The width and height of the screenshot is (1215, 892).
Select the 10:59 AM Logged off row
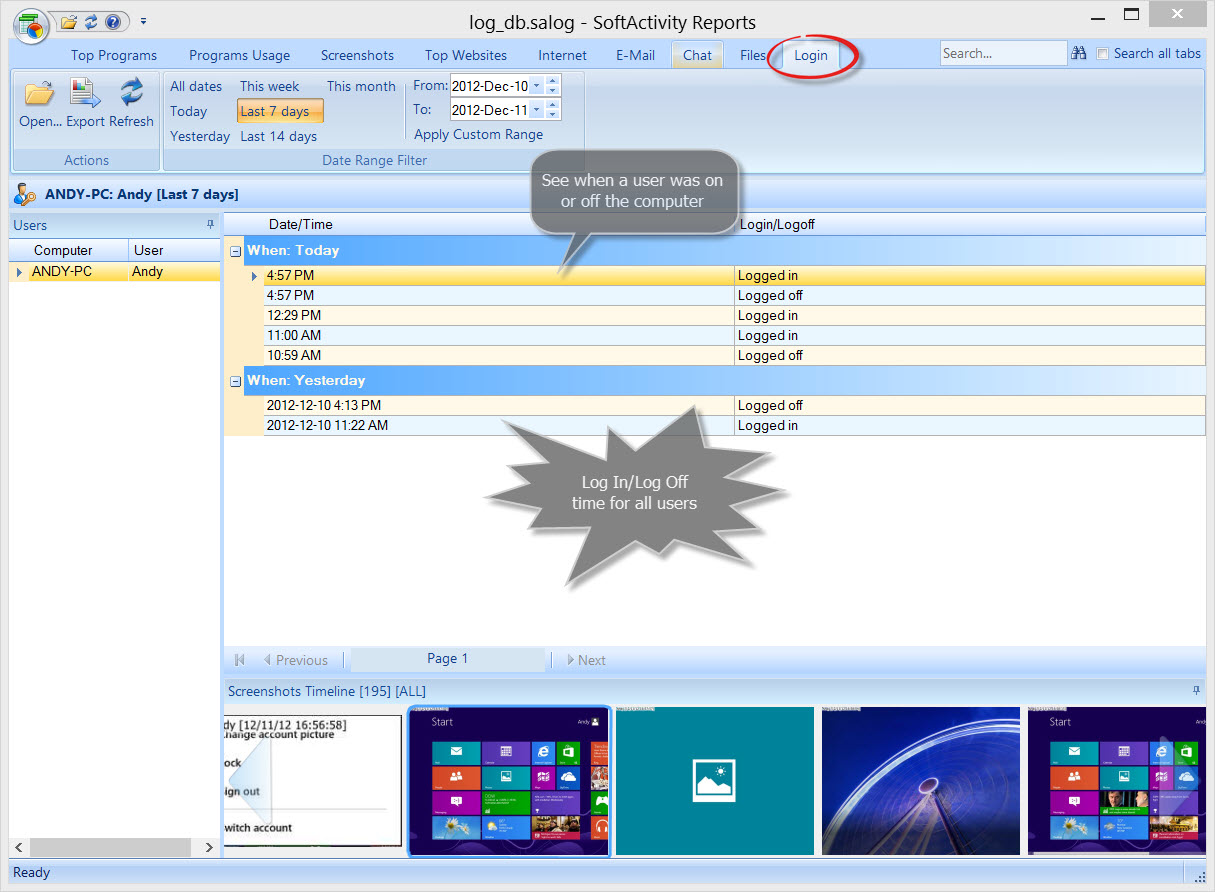tap(734, 355)
